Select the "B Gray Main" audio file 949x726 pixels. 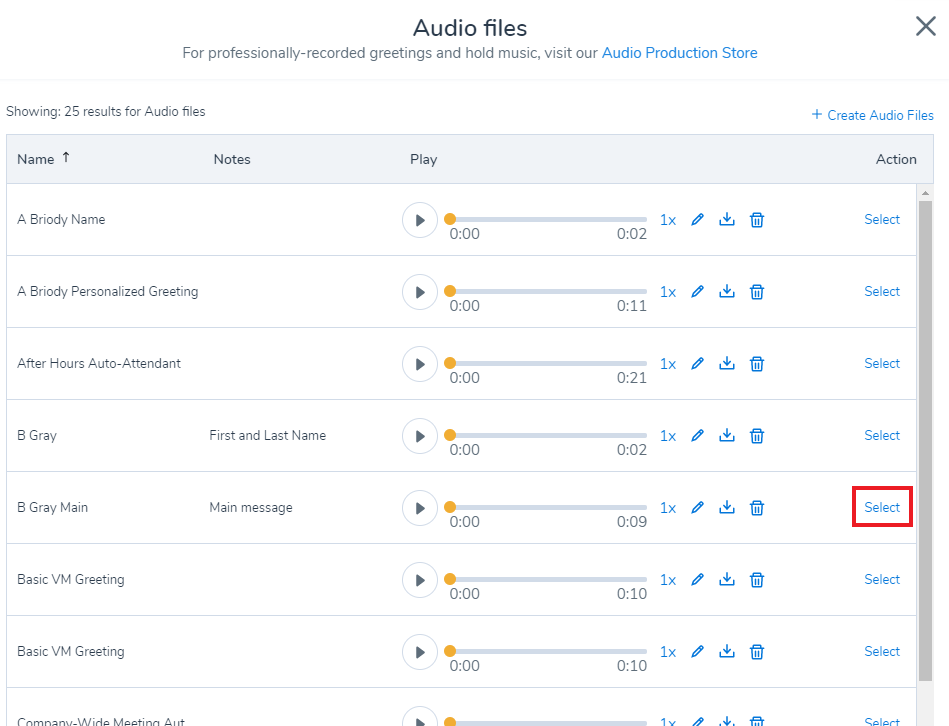pyautogui.click(x=882, y=507)
